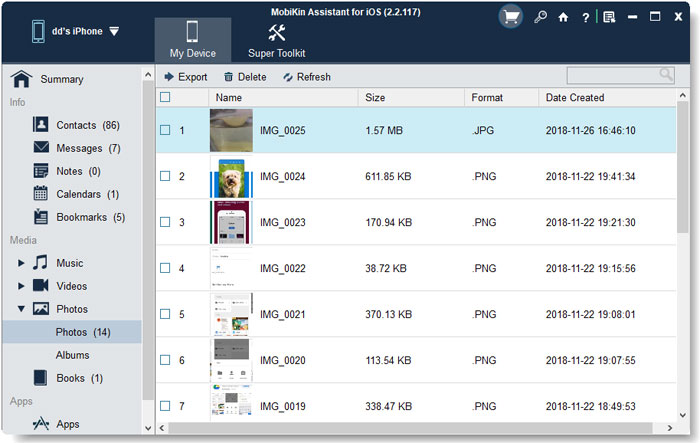Click the home icon in title bar

(564, 17)
